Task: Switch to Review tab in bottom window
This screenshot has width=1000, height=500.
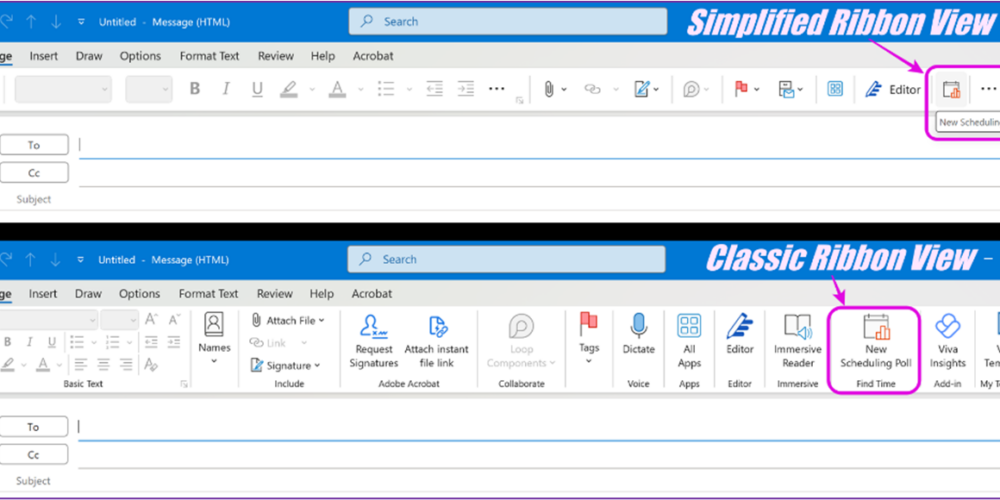Action: click(x=274, y=294)
